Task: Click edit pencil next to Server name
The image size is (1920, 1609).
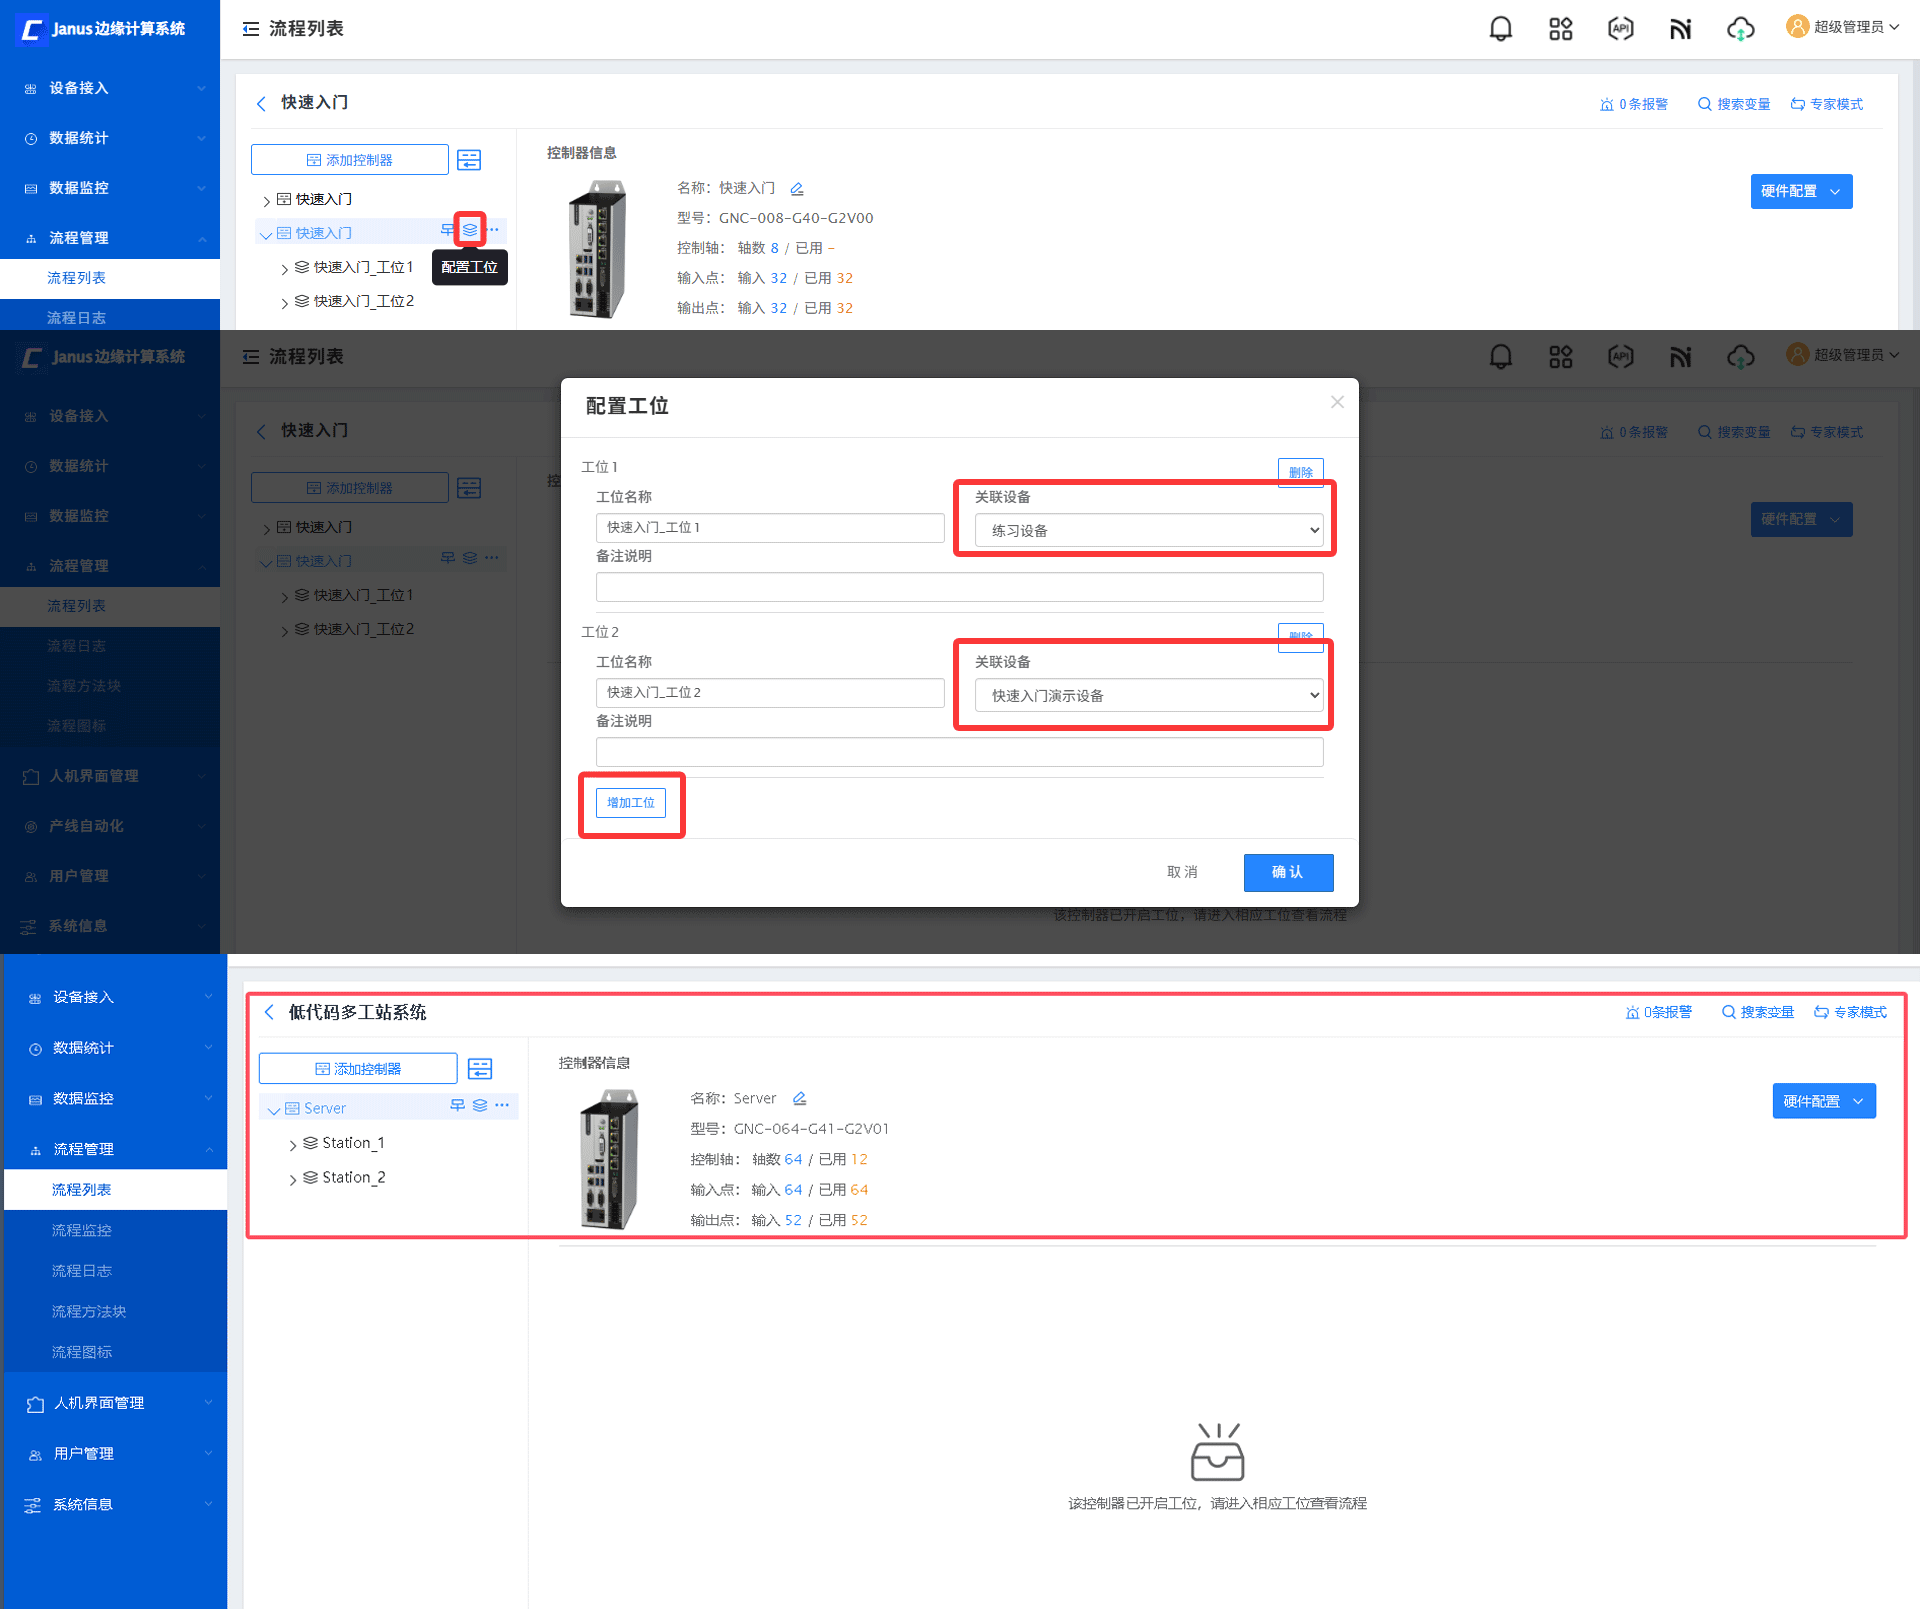Action: [x=799, y=1099]
